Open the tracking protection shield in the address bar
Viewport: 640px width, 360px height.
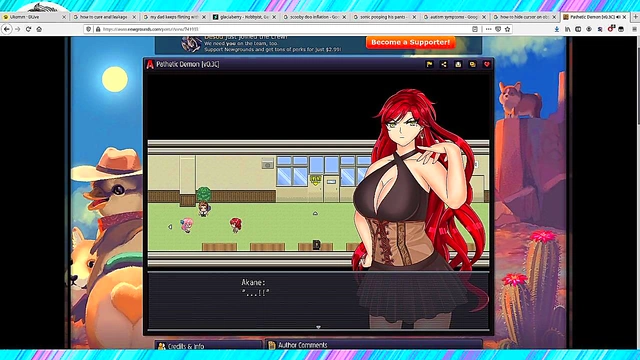pyautogui.click(x=89, y=29)
